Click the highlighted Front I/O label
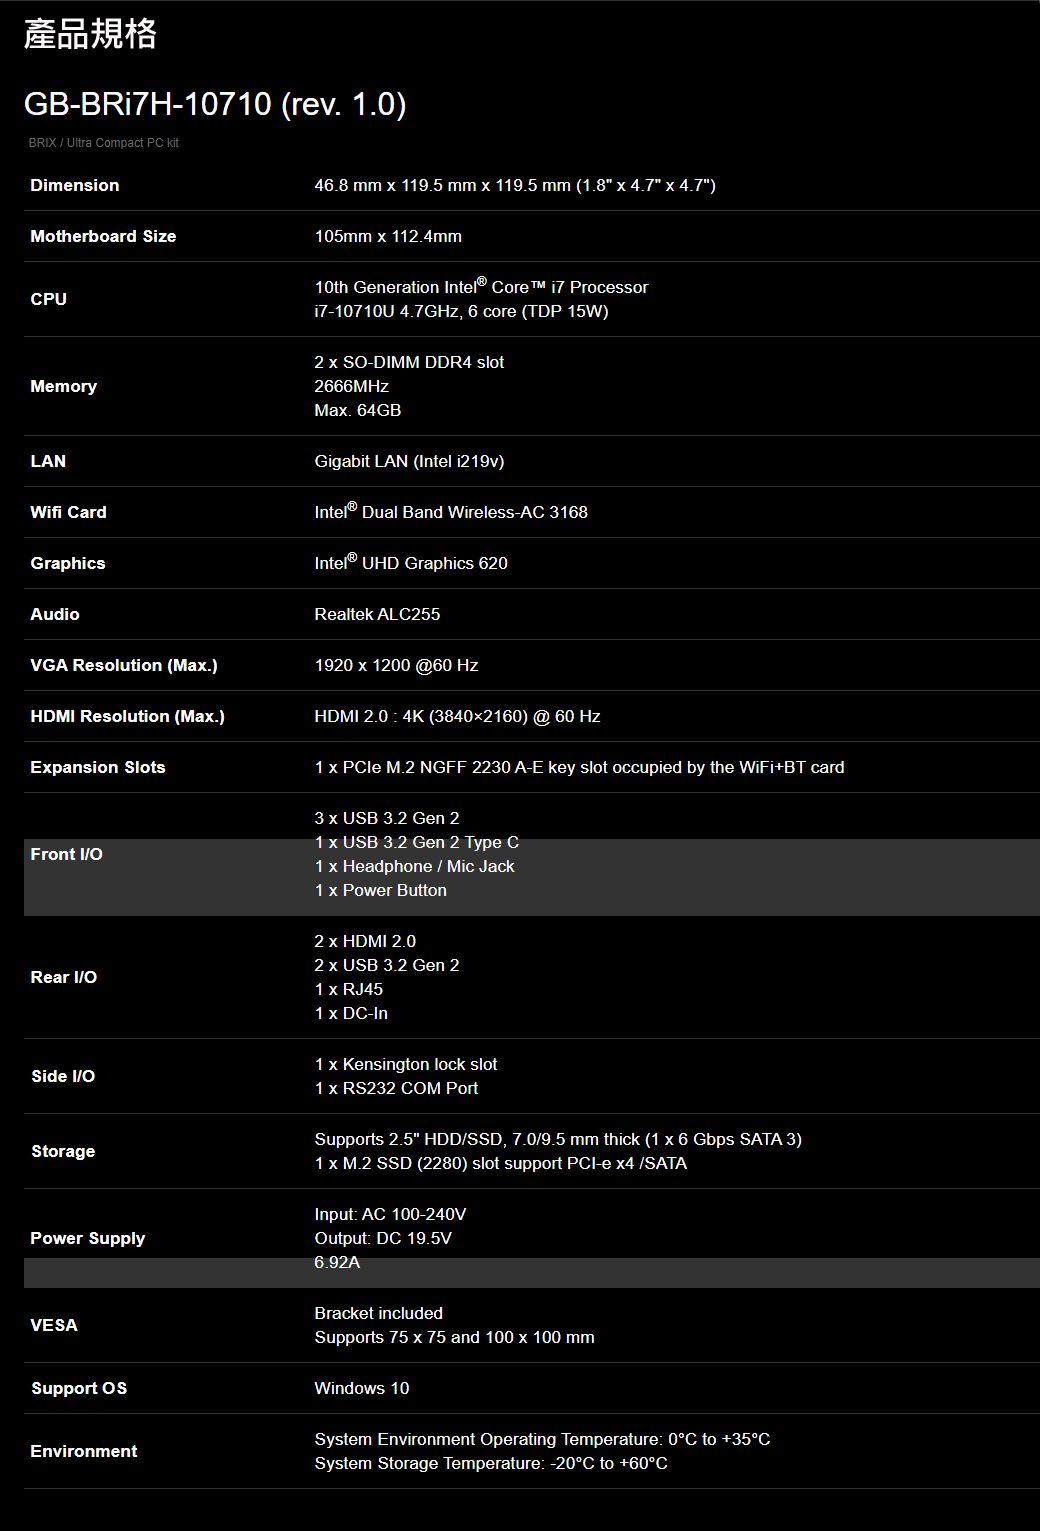 (67, 854)
